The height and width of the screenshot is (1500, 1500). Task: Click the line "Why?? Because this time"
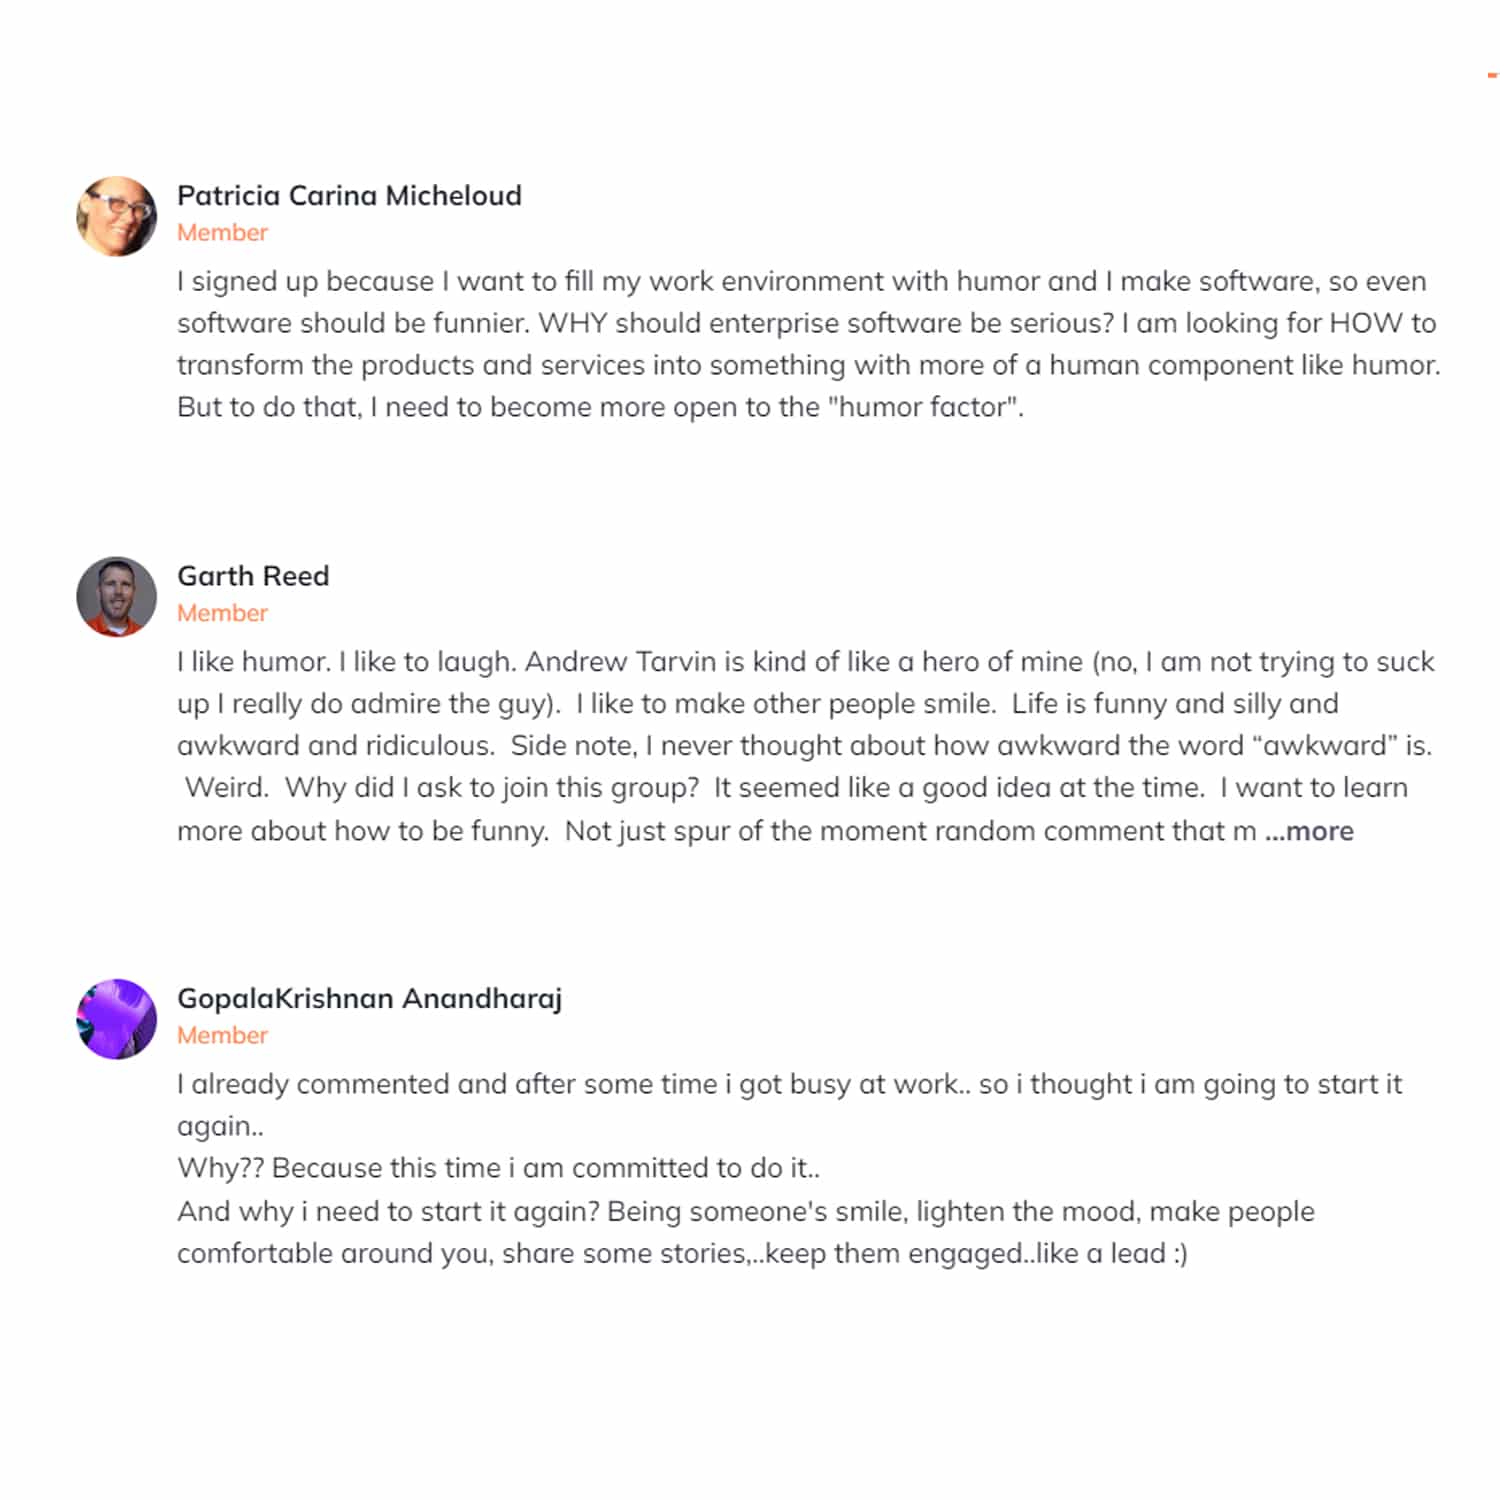498,1168
